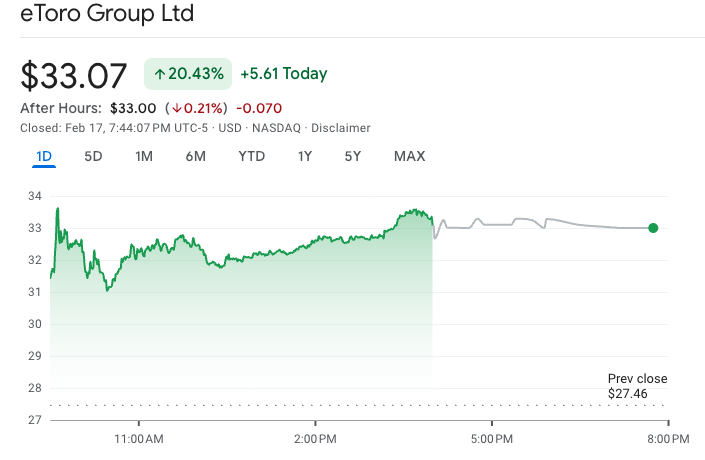The image size is (705, 460).
Task: Select the YTD range tab
Action: click(x=252, y=156)
